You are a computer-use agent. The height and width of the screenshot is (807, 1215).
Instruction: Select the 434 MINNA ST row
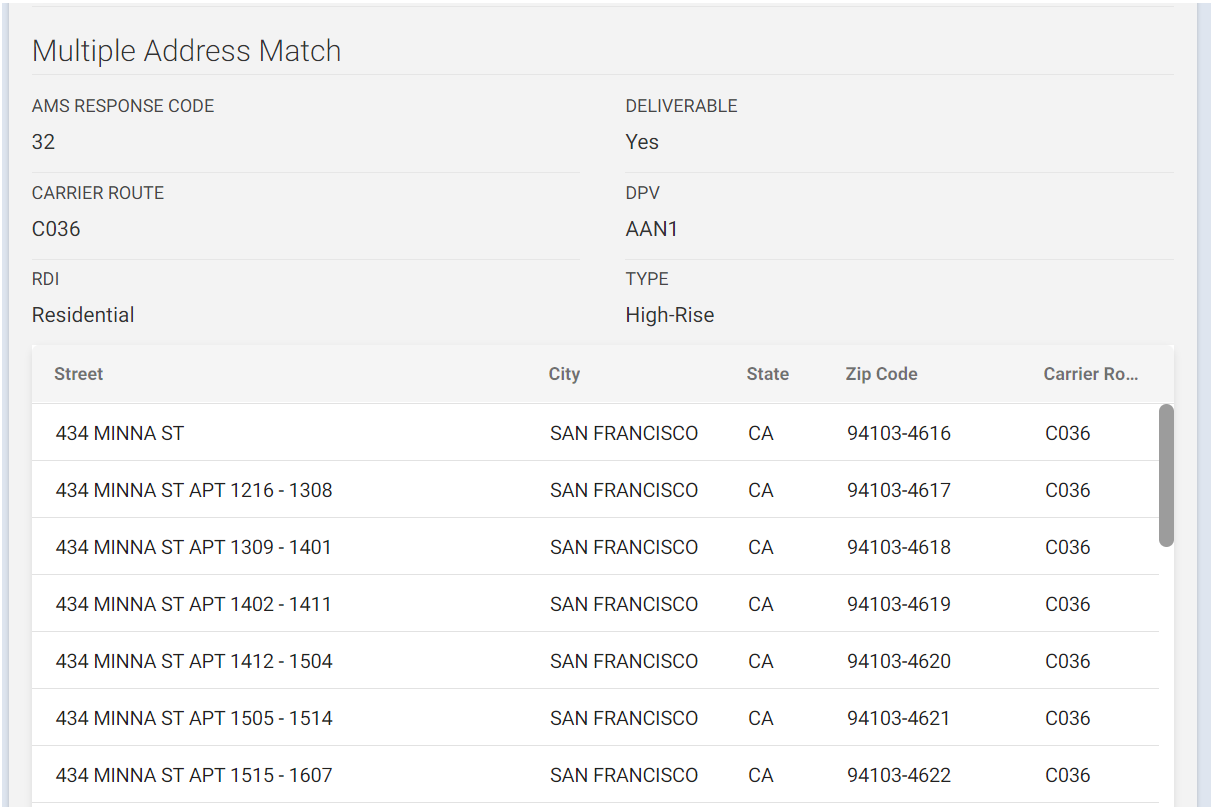tap(120, 433)
